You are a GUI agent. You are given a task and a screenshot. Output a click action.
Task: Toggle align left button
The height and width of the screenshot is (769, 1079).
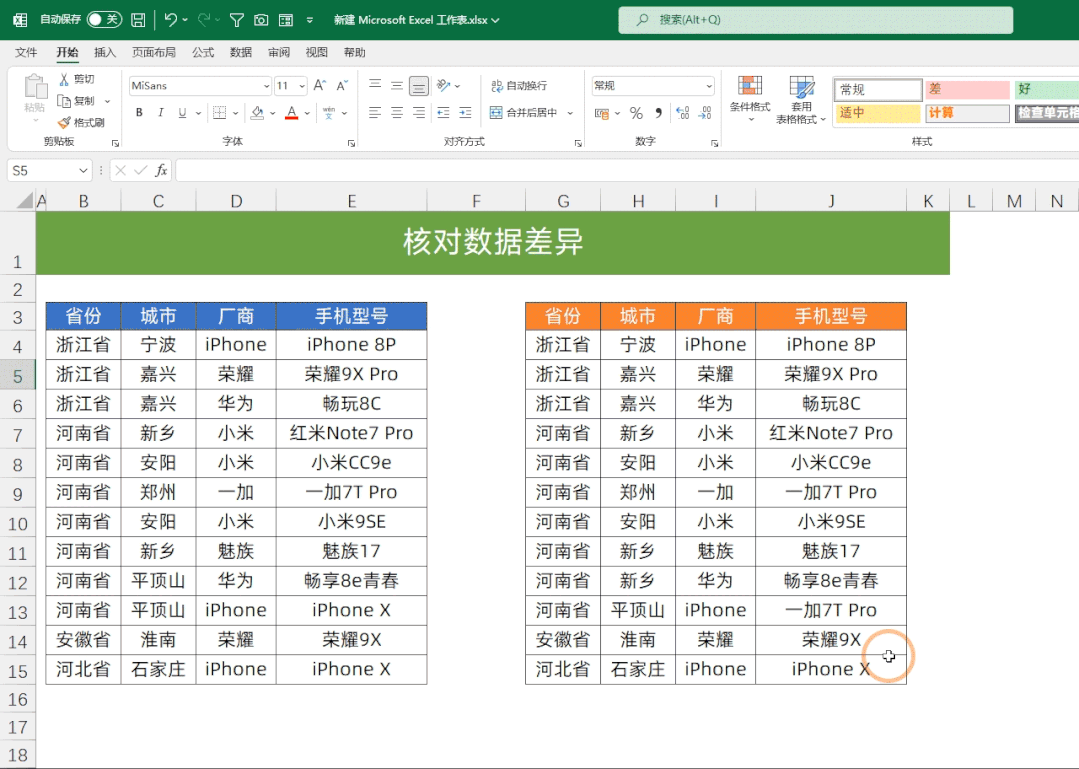click(375, 113)
